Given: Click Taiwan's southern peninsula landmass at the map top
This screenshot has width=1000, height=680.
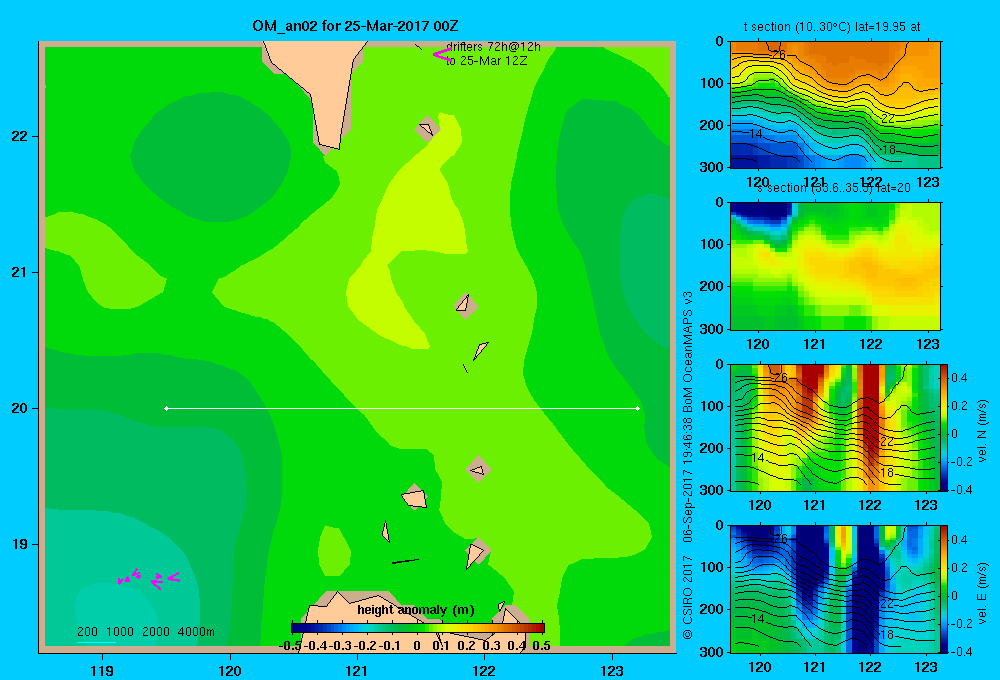Looking at the screenshot, I should tap(325, 89).
